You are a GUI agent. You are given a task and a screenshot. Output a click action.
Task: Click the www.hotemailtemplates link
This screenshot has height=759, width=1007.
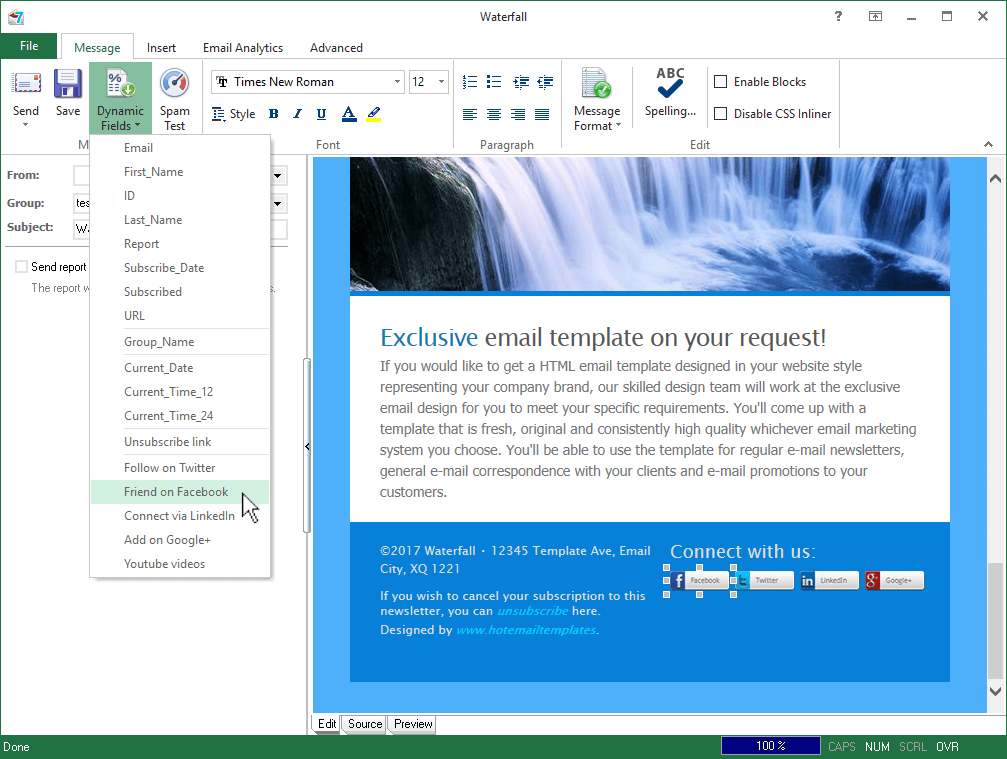526,630
